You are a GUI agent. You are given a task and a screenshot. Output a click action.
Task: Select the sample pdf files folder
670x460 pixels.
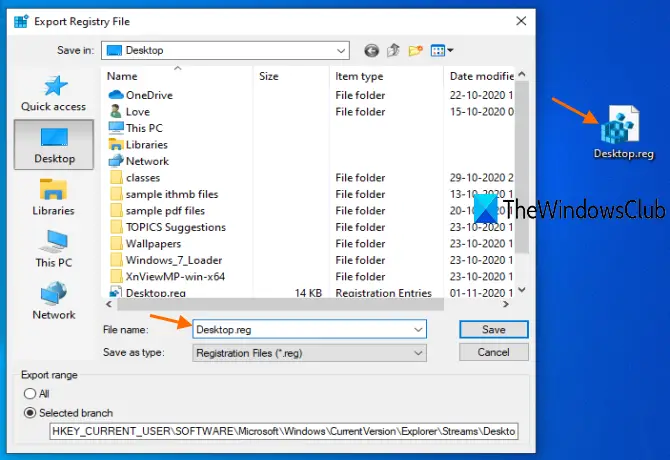tap(157, 211)
